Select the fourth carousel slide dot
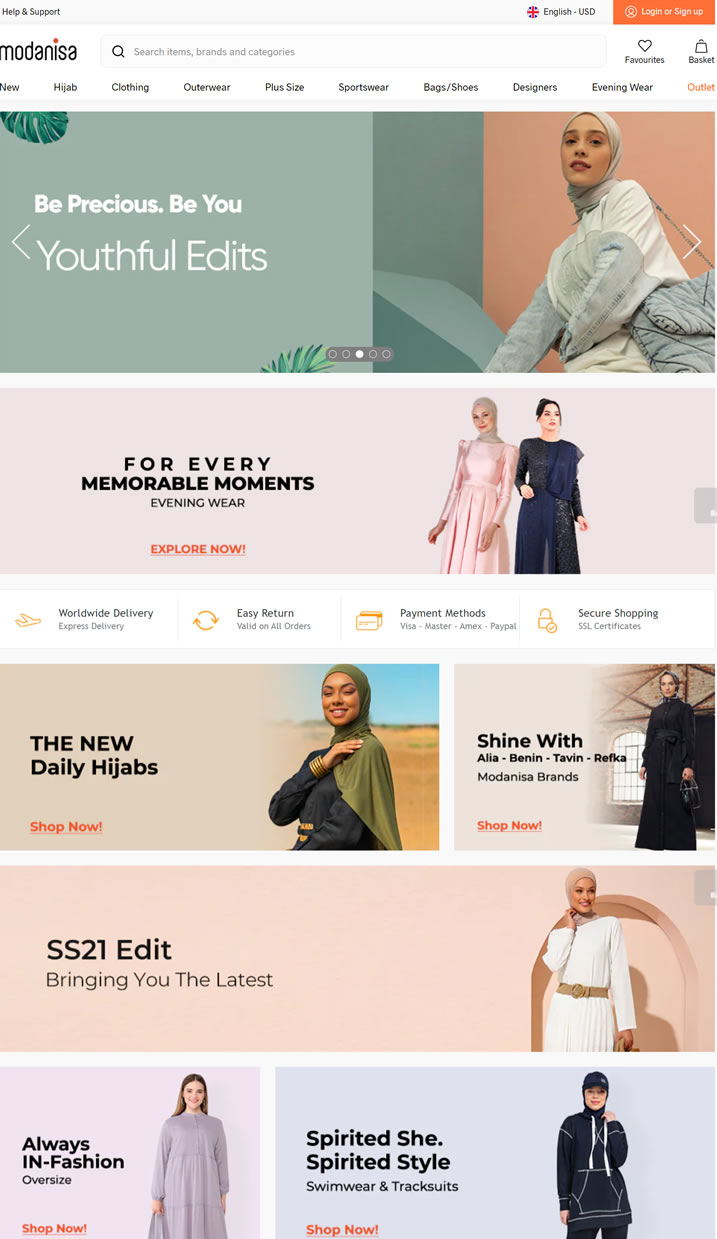The height and width of the screenshot is (1239, 717). [x=373, y=354]
